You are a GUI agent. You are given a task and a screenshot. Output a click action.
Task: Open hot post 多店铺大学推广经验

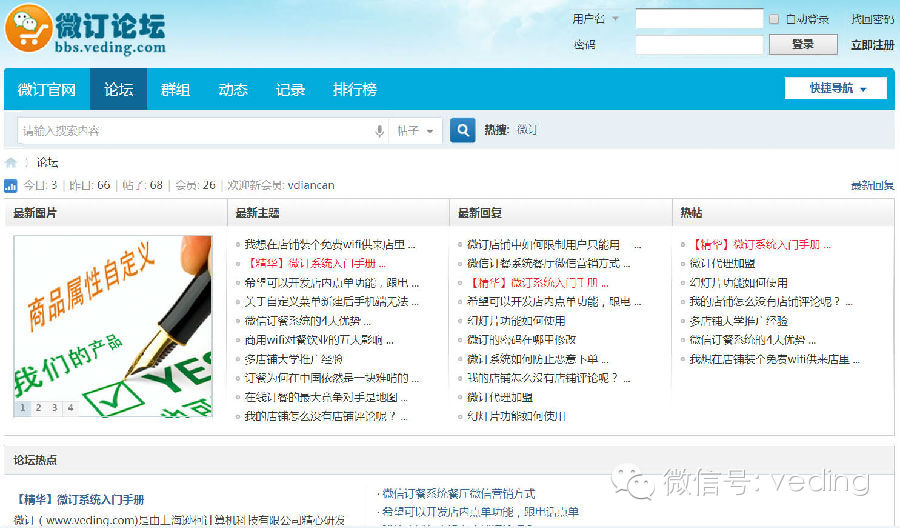(738, 321)
